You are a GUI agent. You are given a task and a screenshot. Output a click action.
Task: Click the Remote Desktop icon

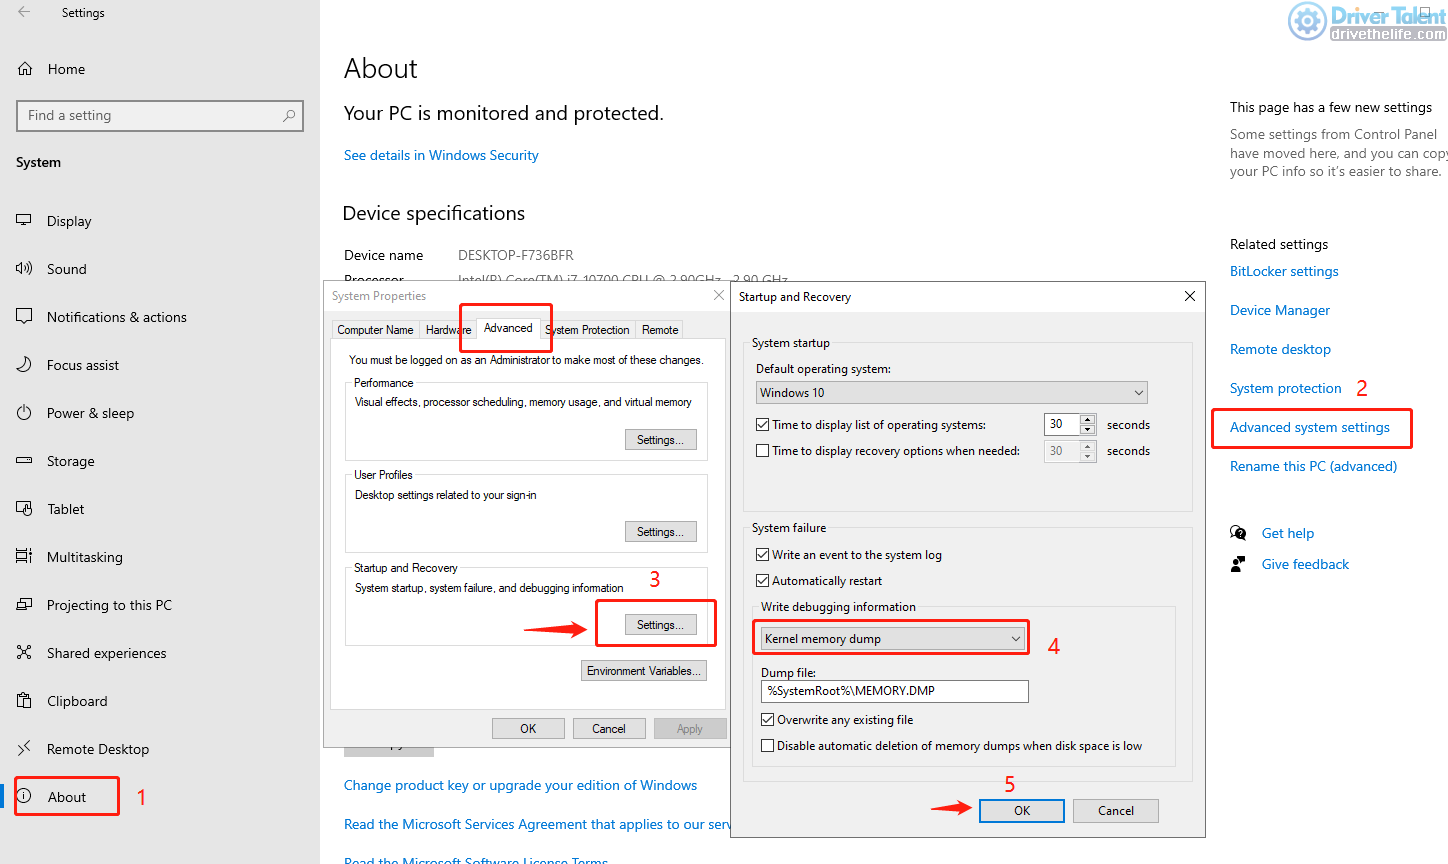24,748
